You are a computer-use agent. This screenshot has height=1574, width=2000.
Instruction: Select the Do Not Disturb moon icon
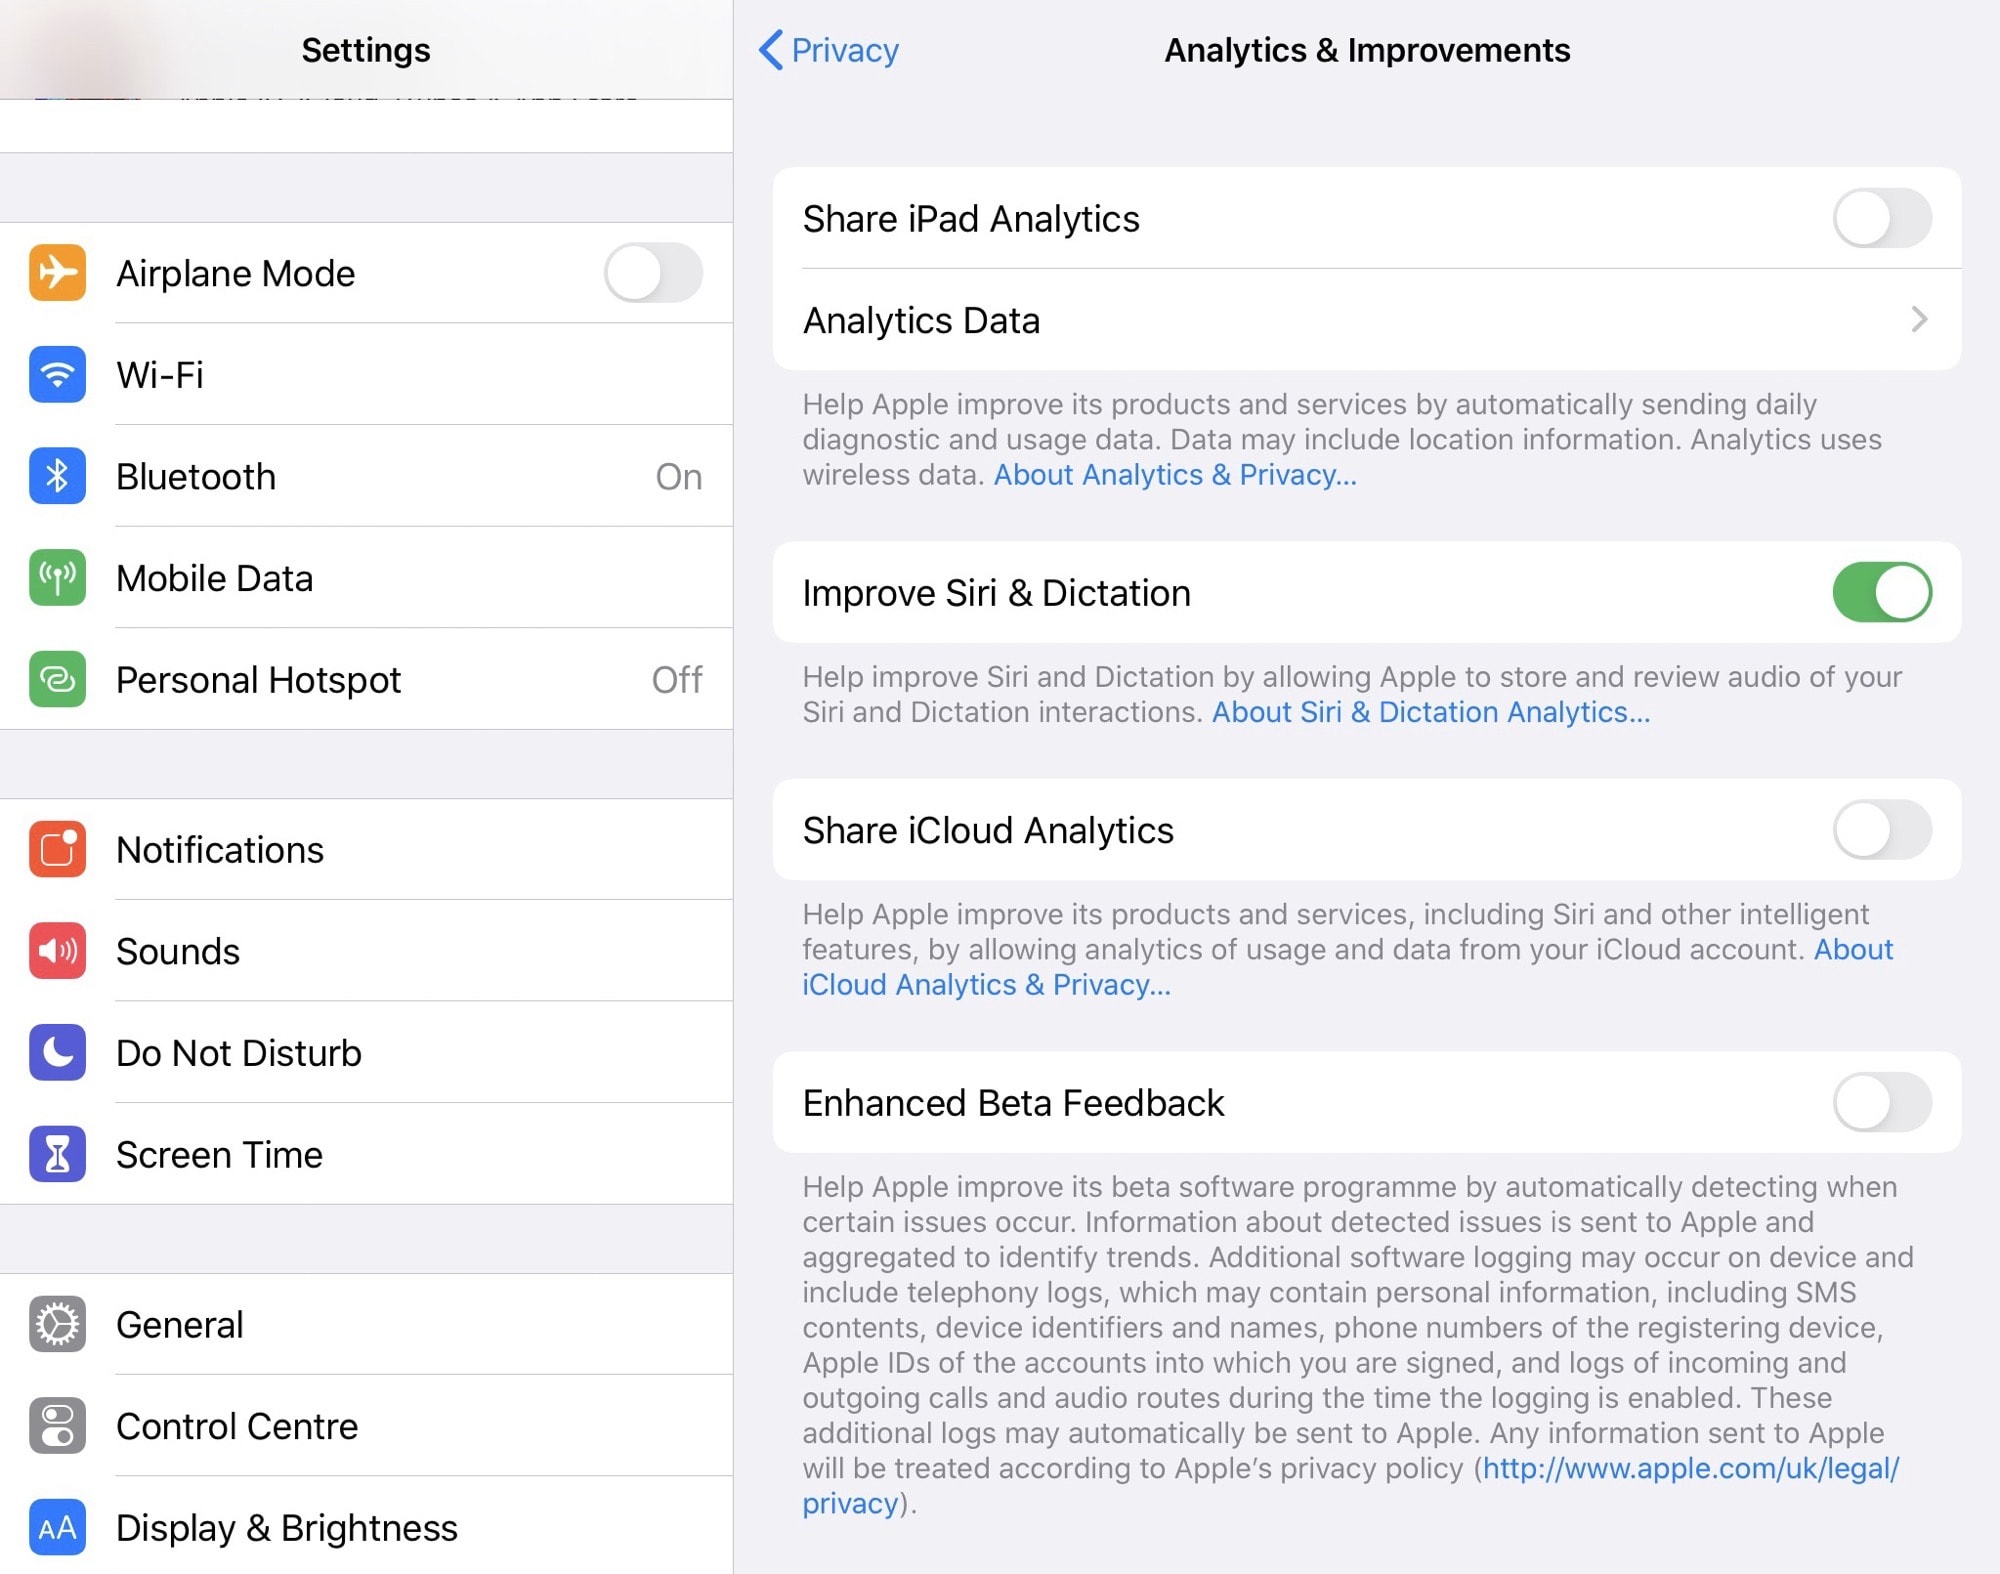click(57, 1052)
